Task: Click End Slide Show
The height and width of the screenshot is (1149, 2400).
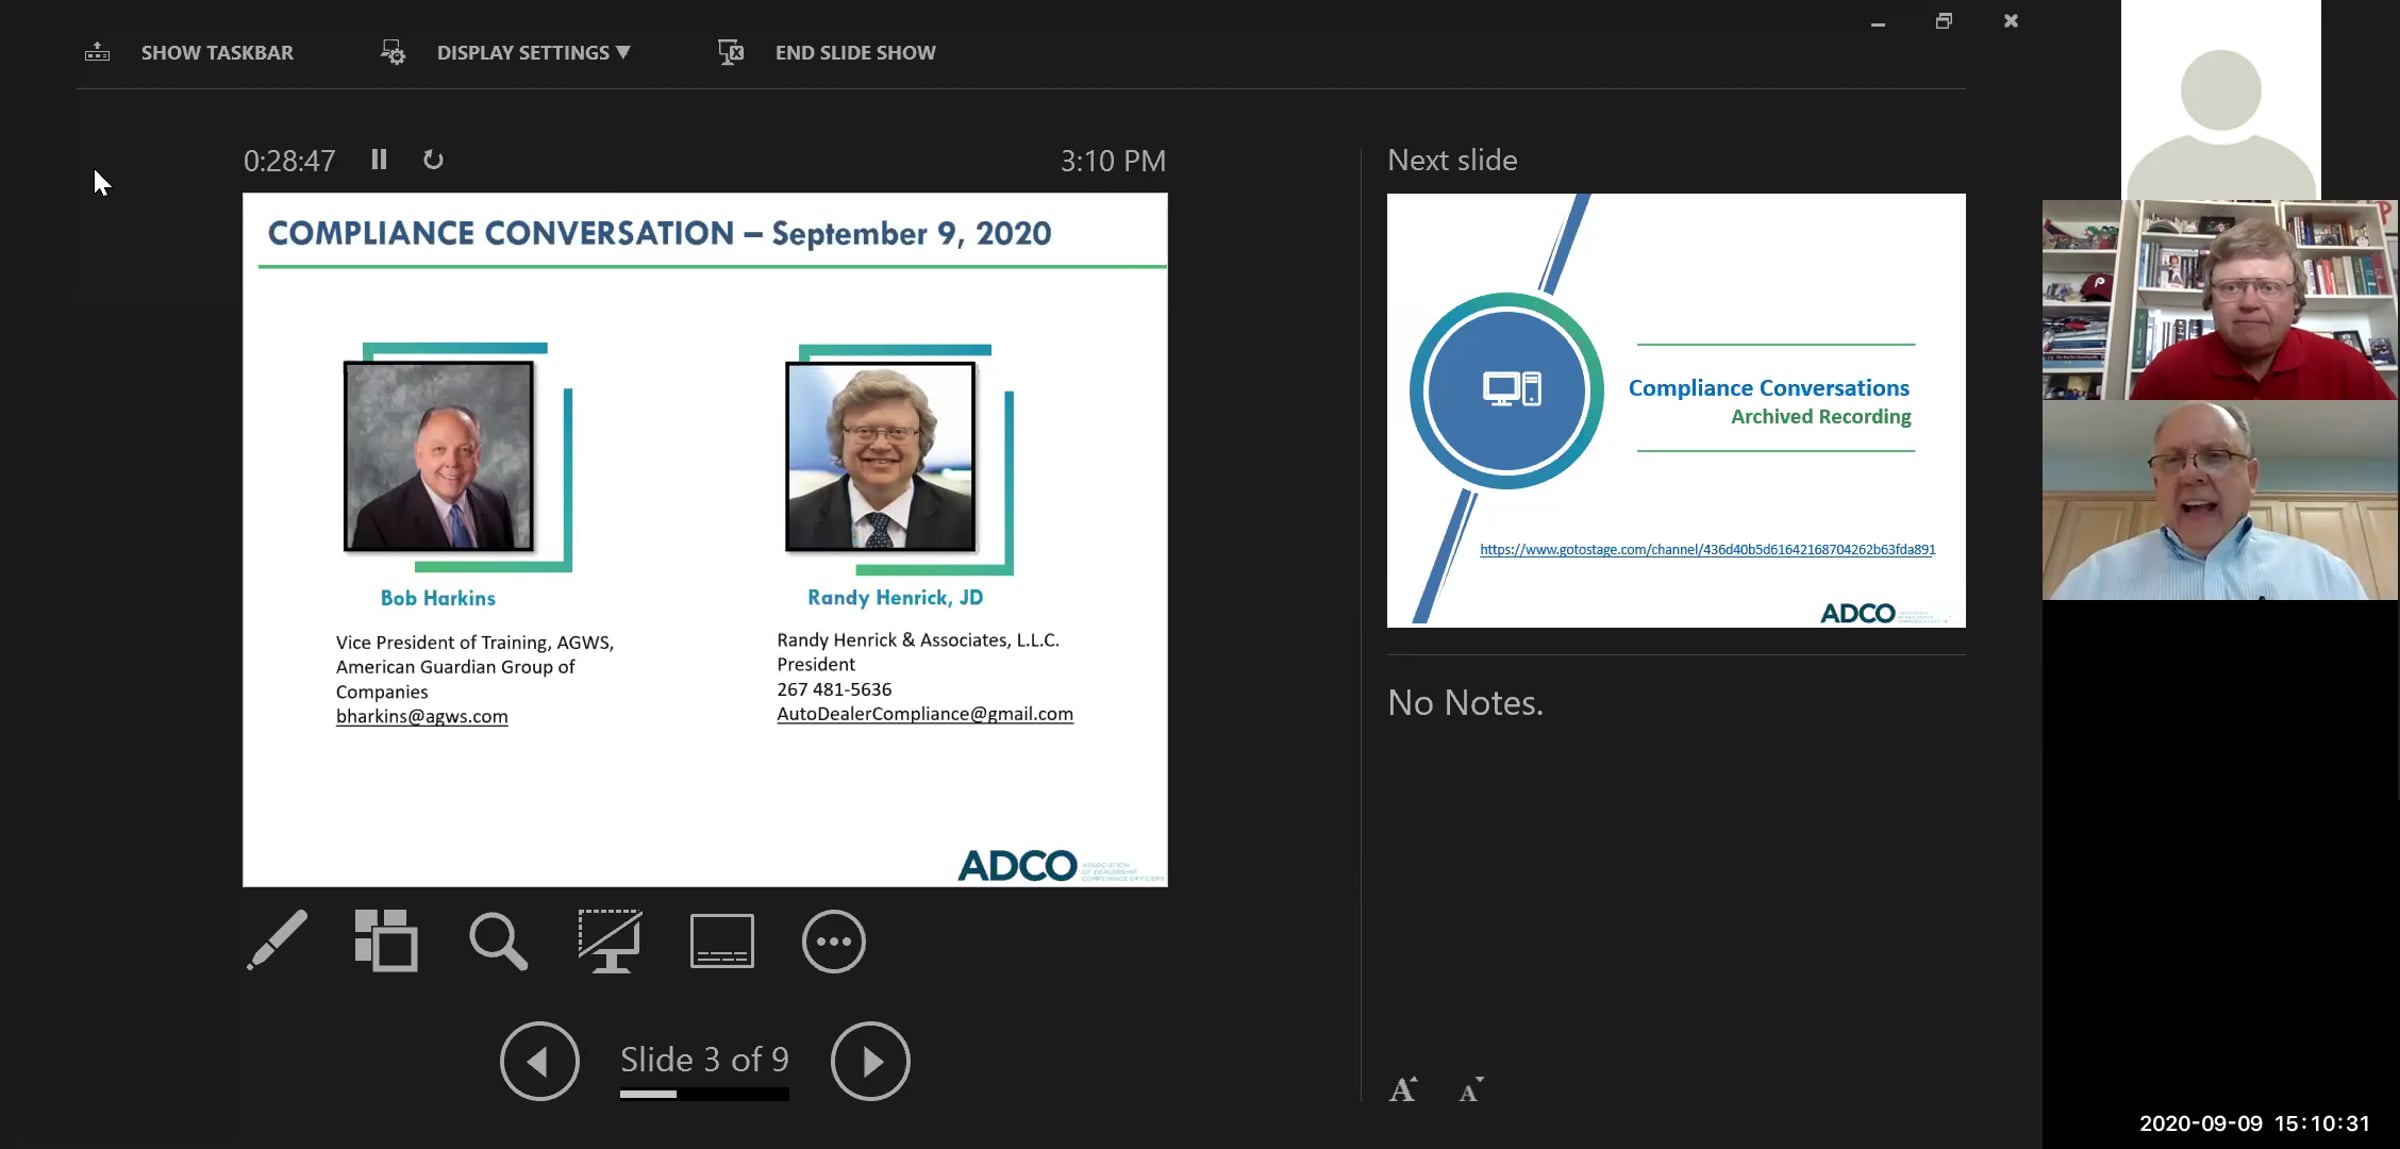Action: click(x=827, y=52)
